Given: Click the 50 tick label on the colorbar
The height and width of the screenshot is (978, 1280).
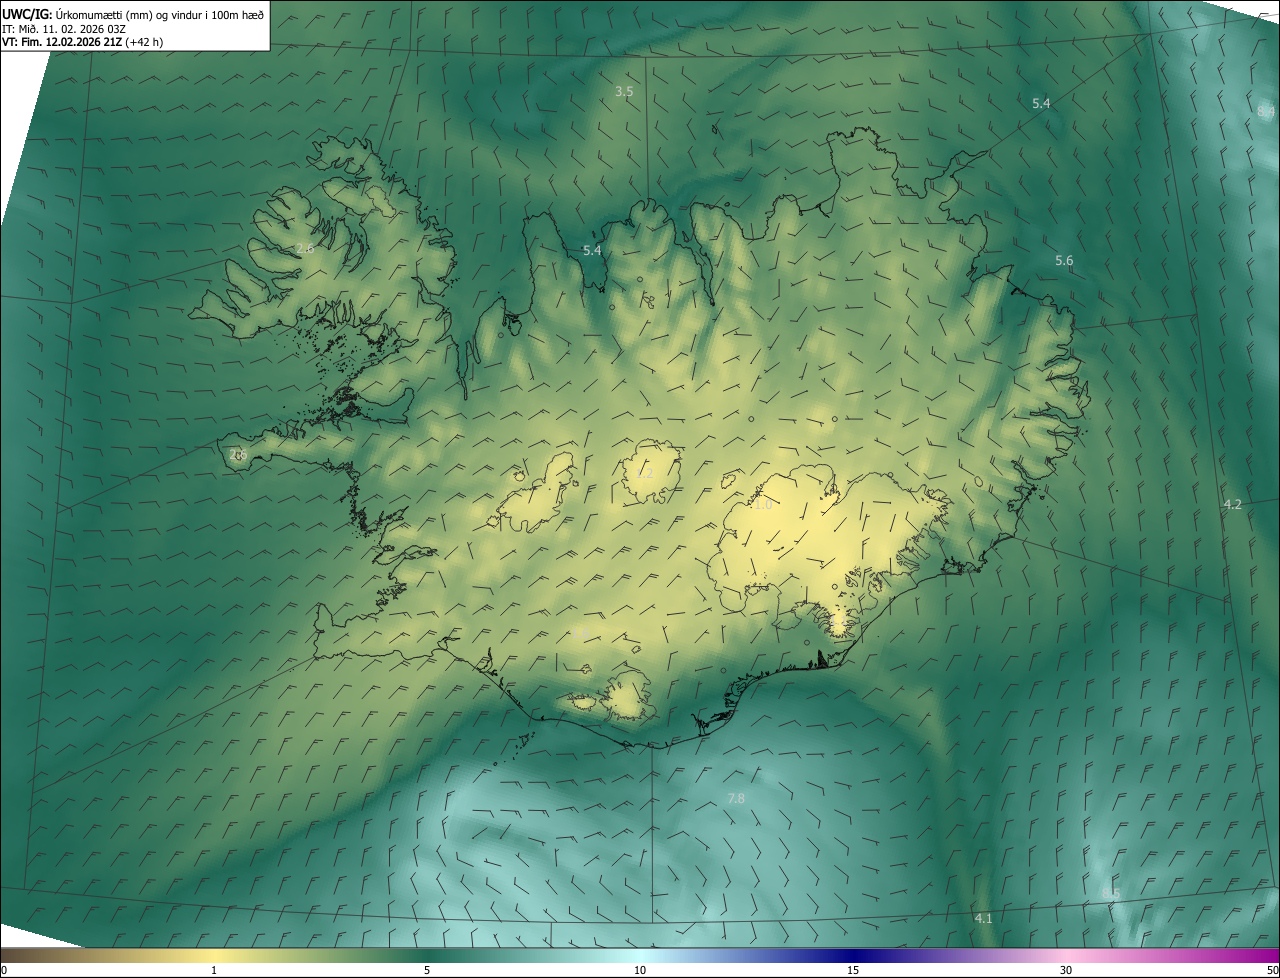Looking at the screenshot, I should [x=1272, y=971].
